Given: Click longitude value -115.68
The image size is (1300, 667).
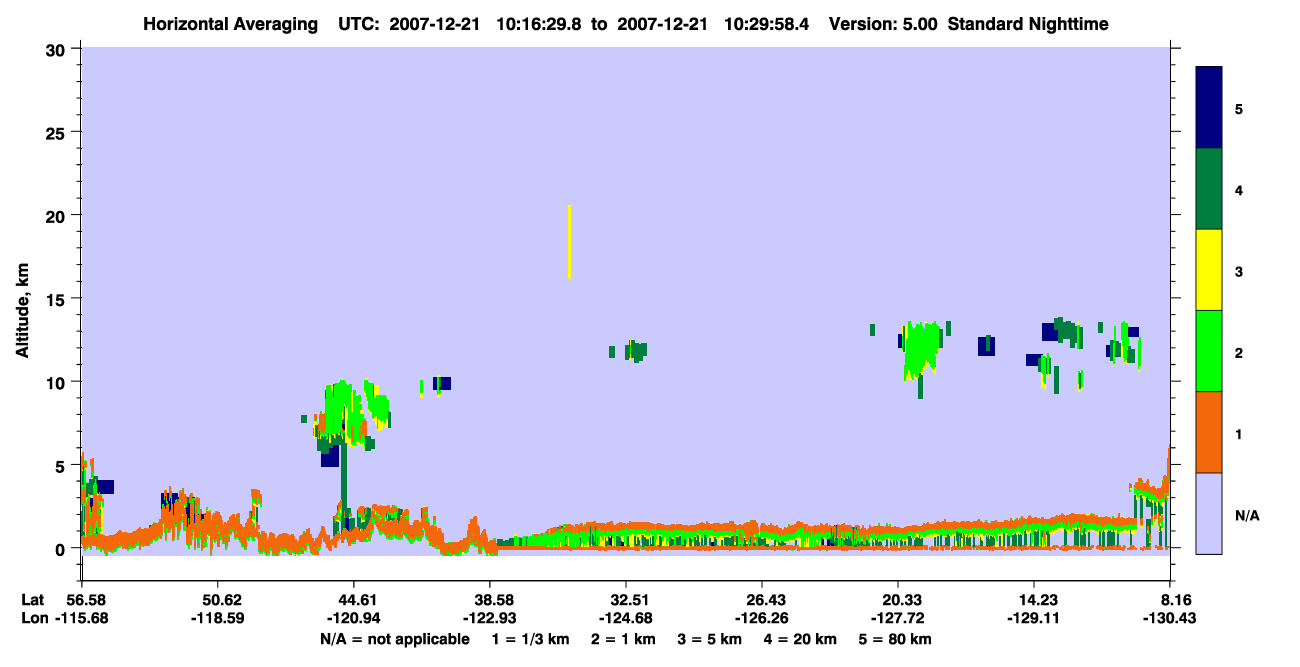Looking at the screenshot, I should [82, 619].
